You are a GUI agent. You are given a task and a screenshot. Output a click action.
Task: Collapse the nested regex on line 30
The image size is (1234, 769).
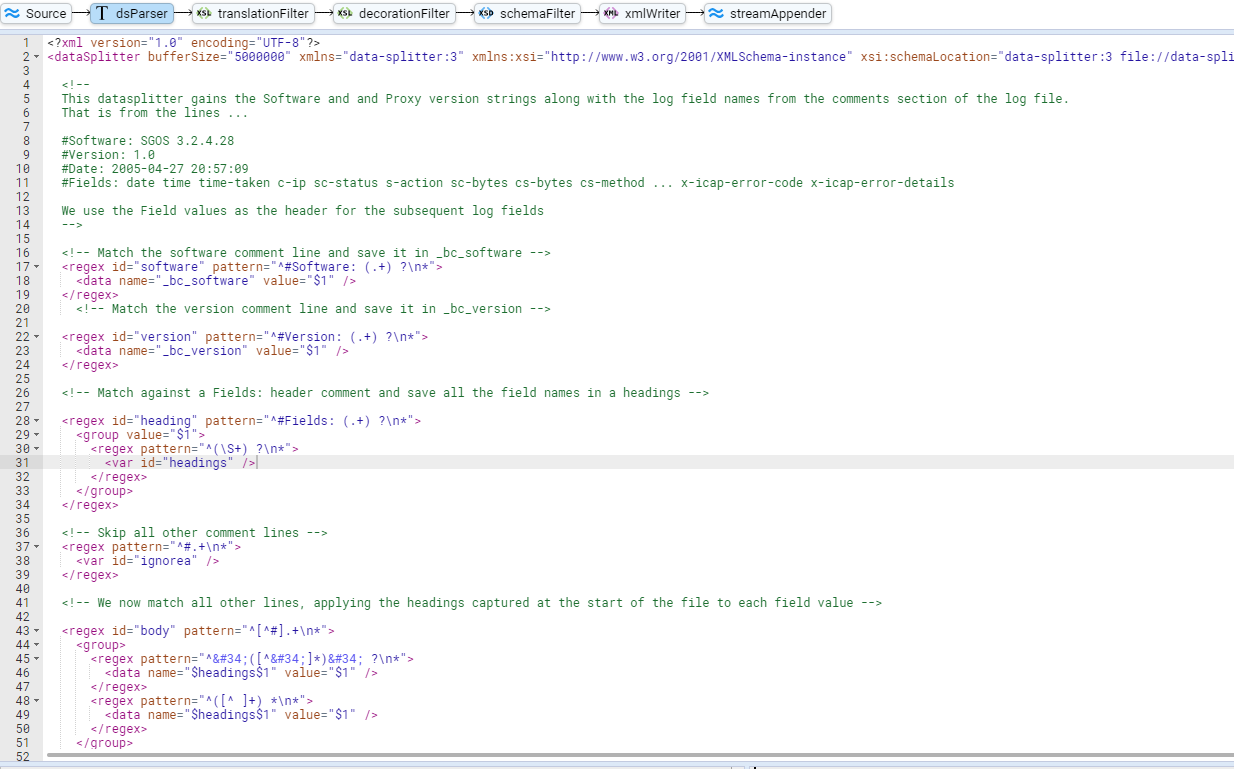tap(37, 449)
